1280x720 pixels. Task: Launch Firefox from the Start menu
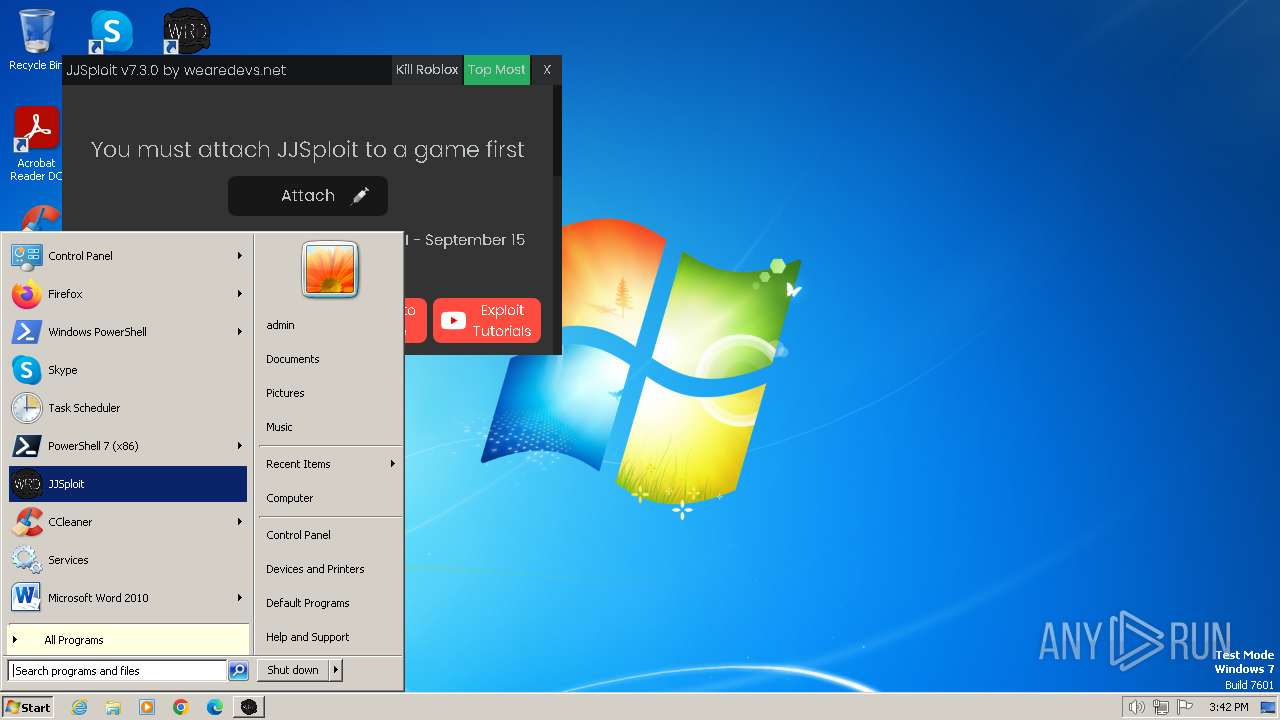pos(128,294)
